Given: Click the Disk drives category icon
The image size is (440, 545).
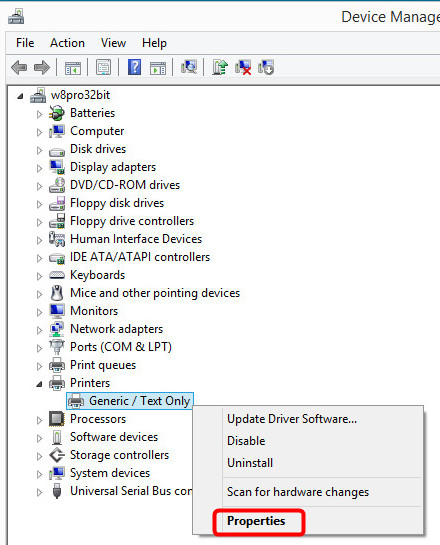Looking at the screenshot, I should click(x=57, y=152).
